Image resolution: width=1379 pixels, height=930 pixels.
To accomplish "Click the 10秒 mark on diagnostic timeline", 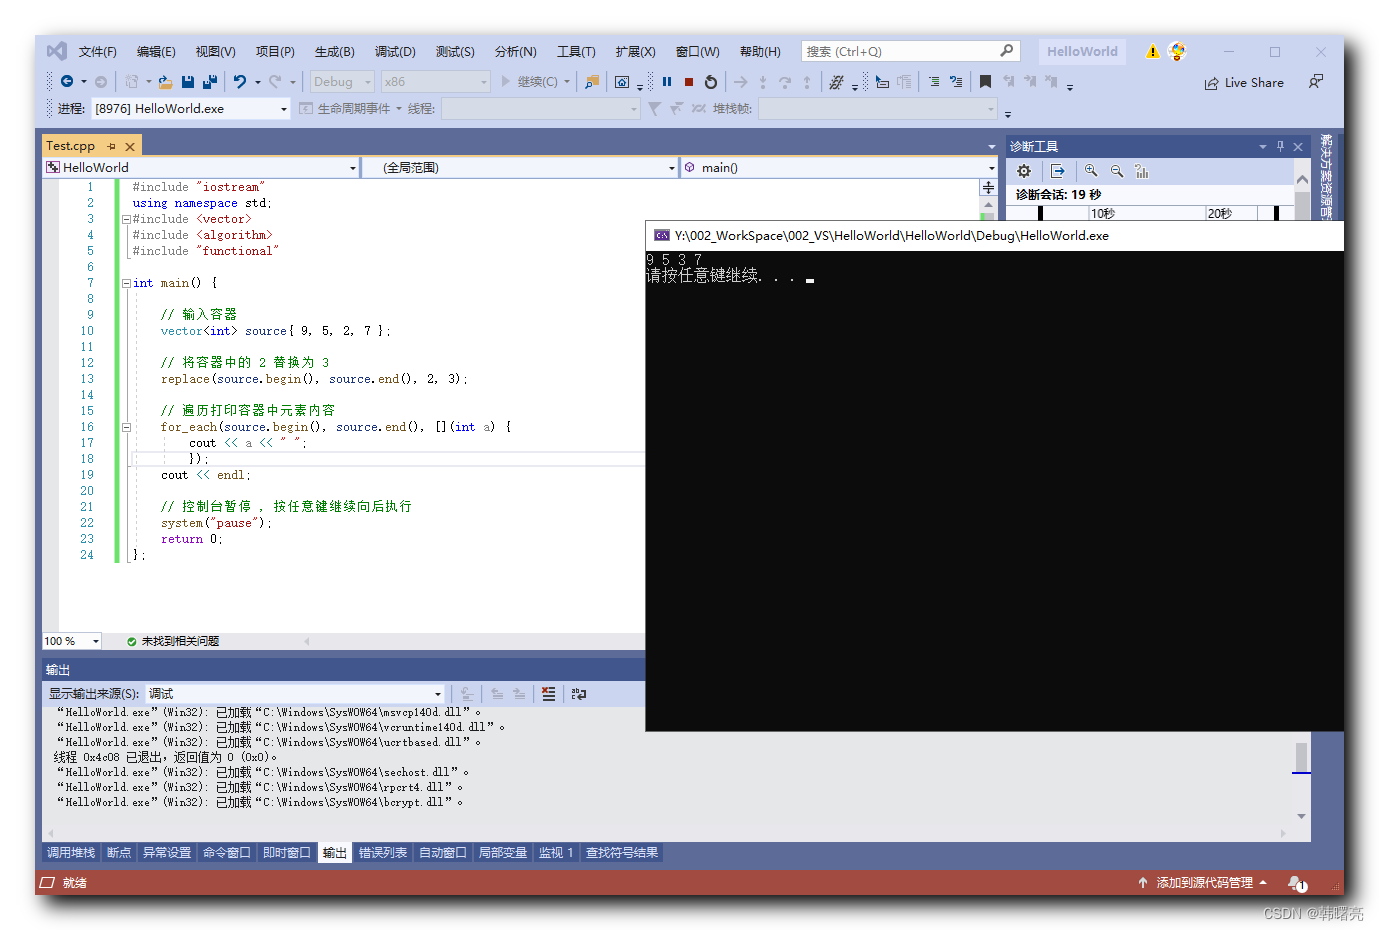I will click(x=1102, y=213).
